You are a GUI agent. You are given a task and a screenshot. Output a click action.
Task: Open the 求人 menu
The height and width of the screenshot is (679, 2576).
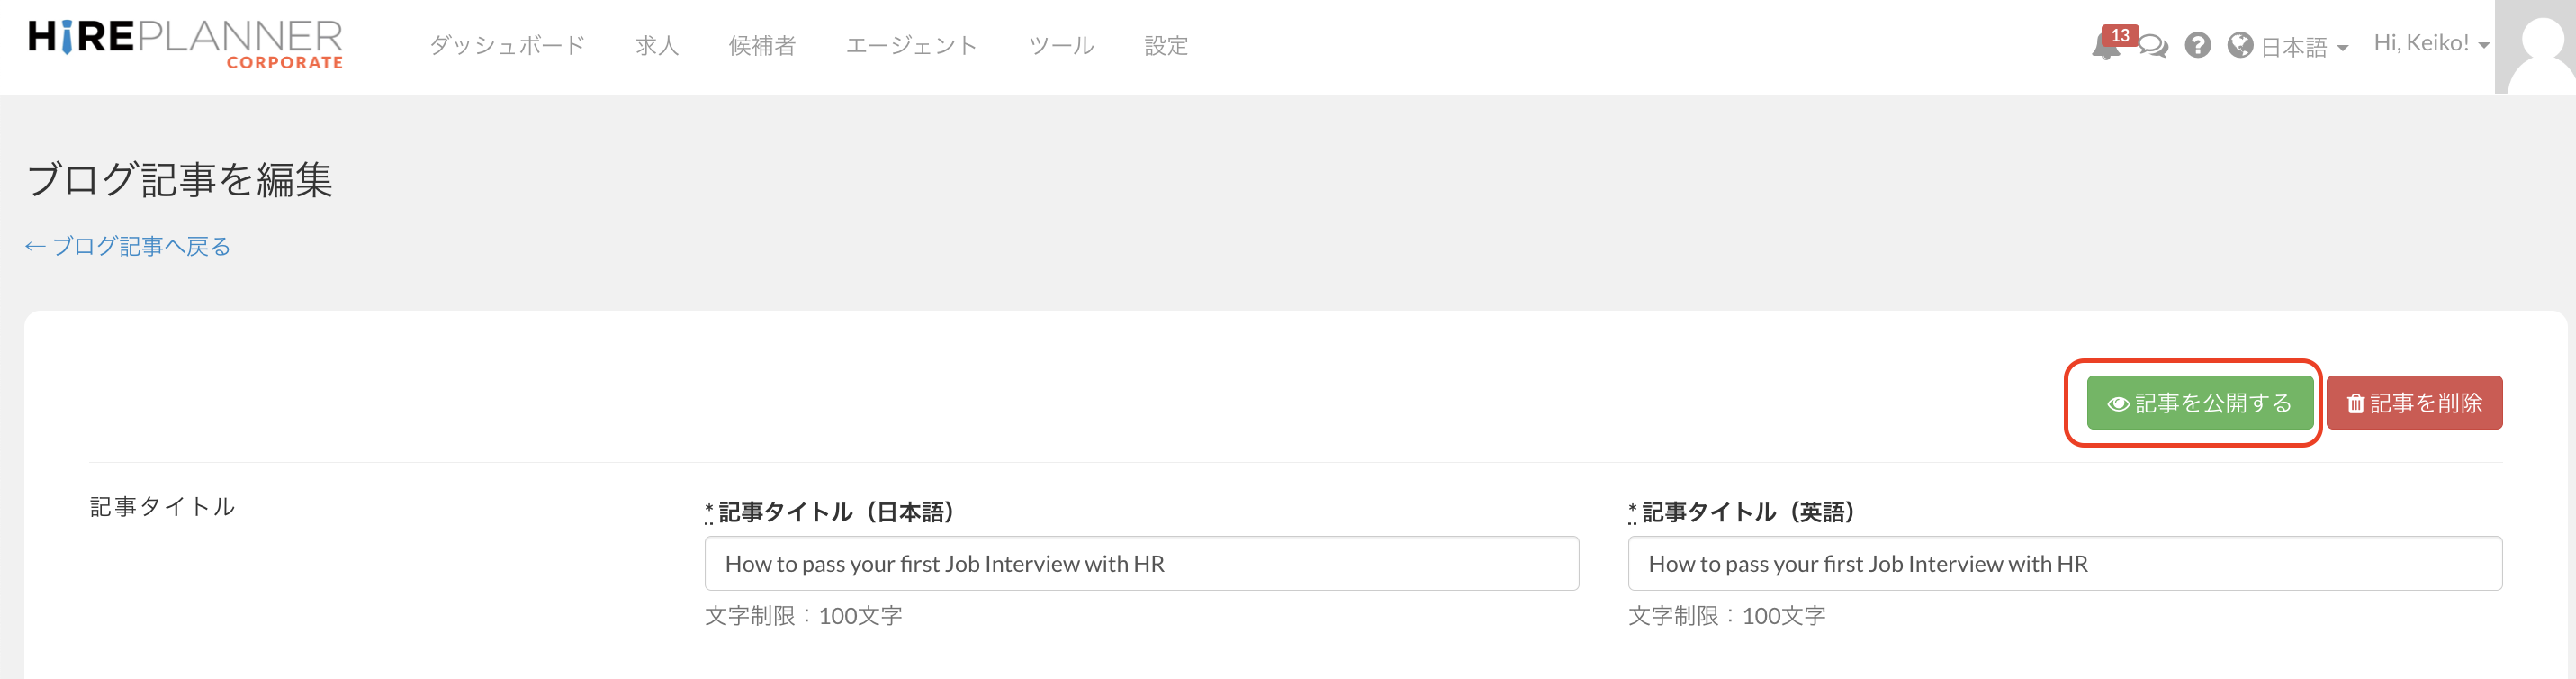pyautogui.click(x=657, y=46)
